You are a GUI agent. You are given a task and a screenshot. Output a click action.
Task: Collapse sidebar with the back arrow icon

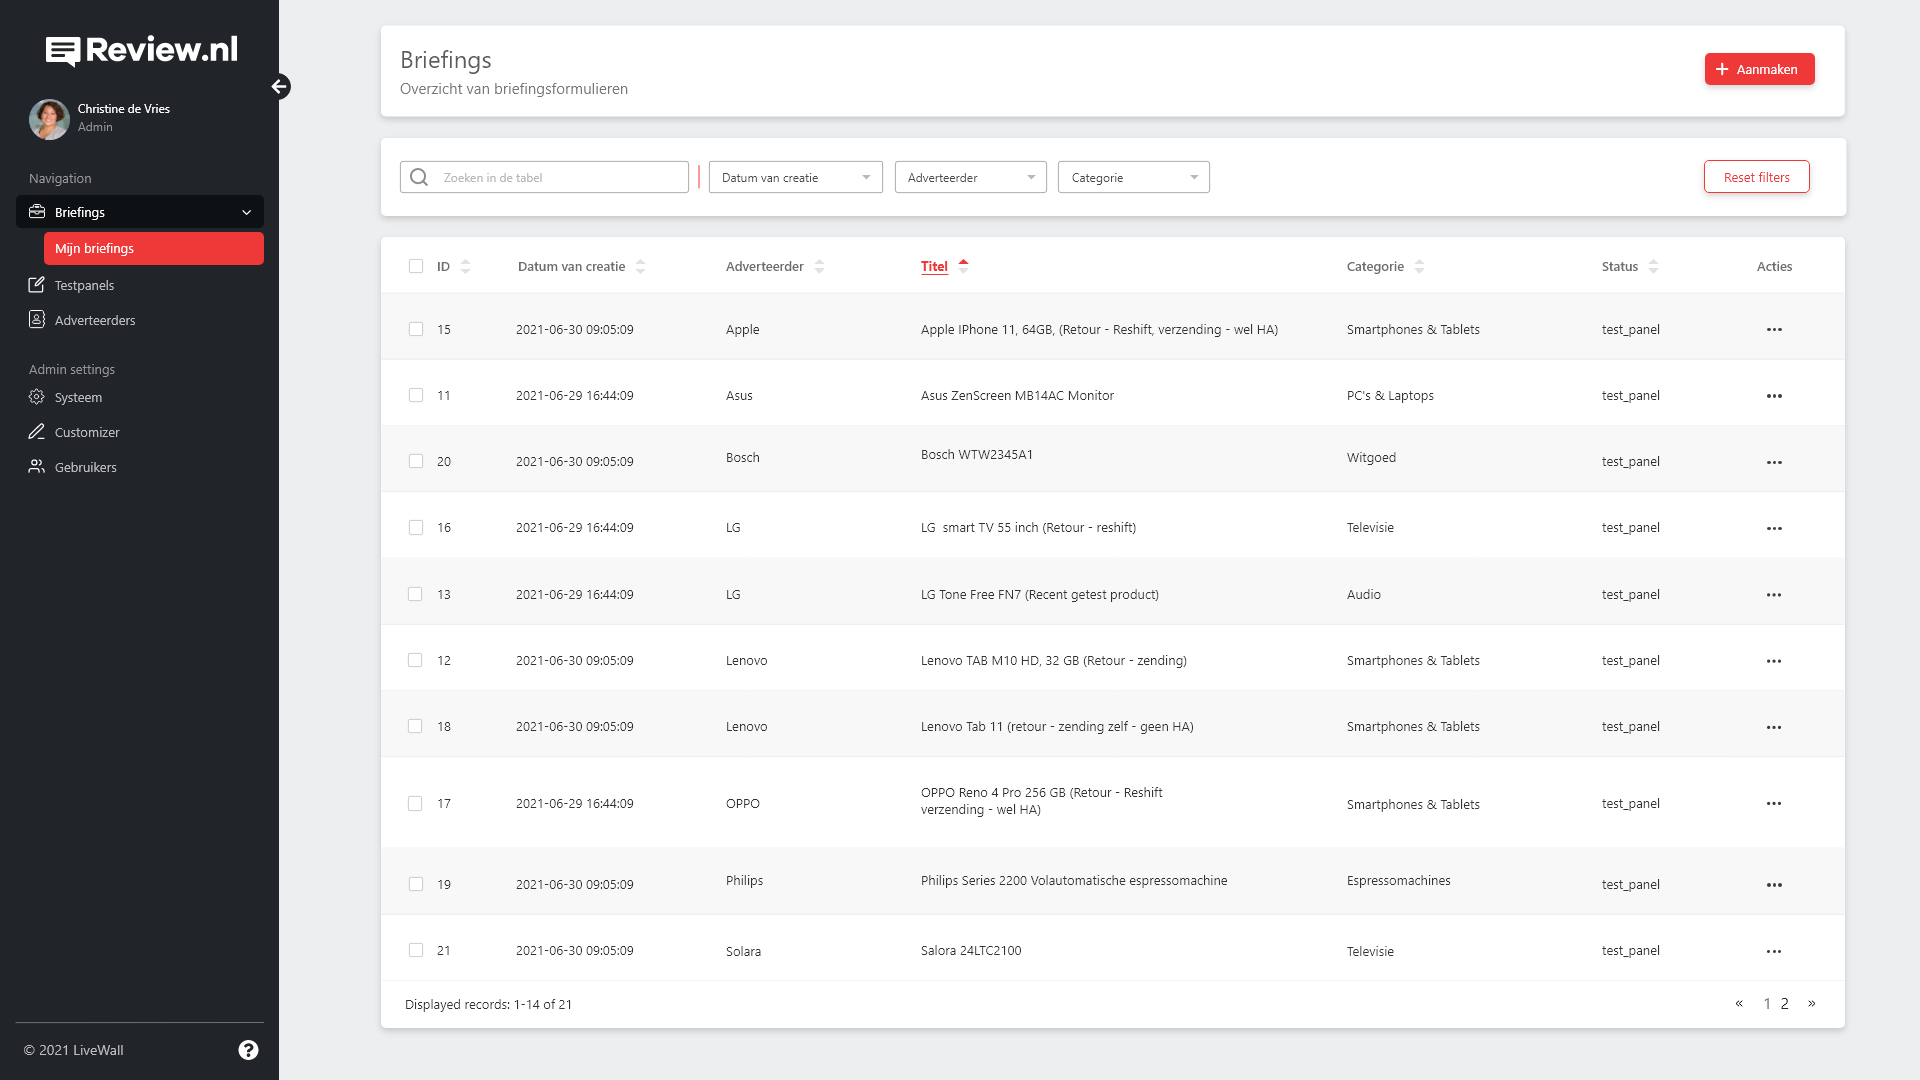tap(280, 87)
